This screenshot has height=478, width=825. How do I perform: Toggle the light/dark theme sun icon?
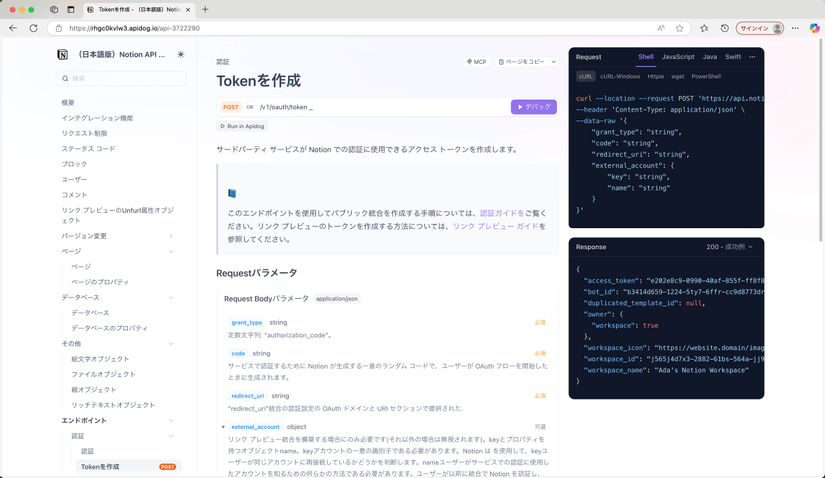pyautogui.click(x=180, y=55)
